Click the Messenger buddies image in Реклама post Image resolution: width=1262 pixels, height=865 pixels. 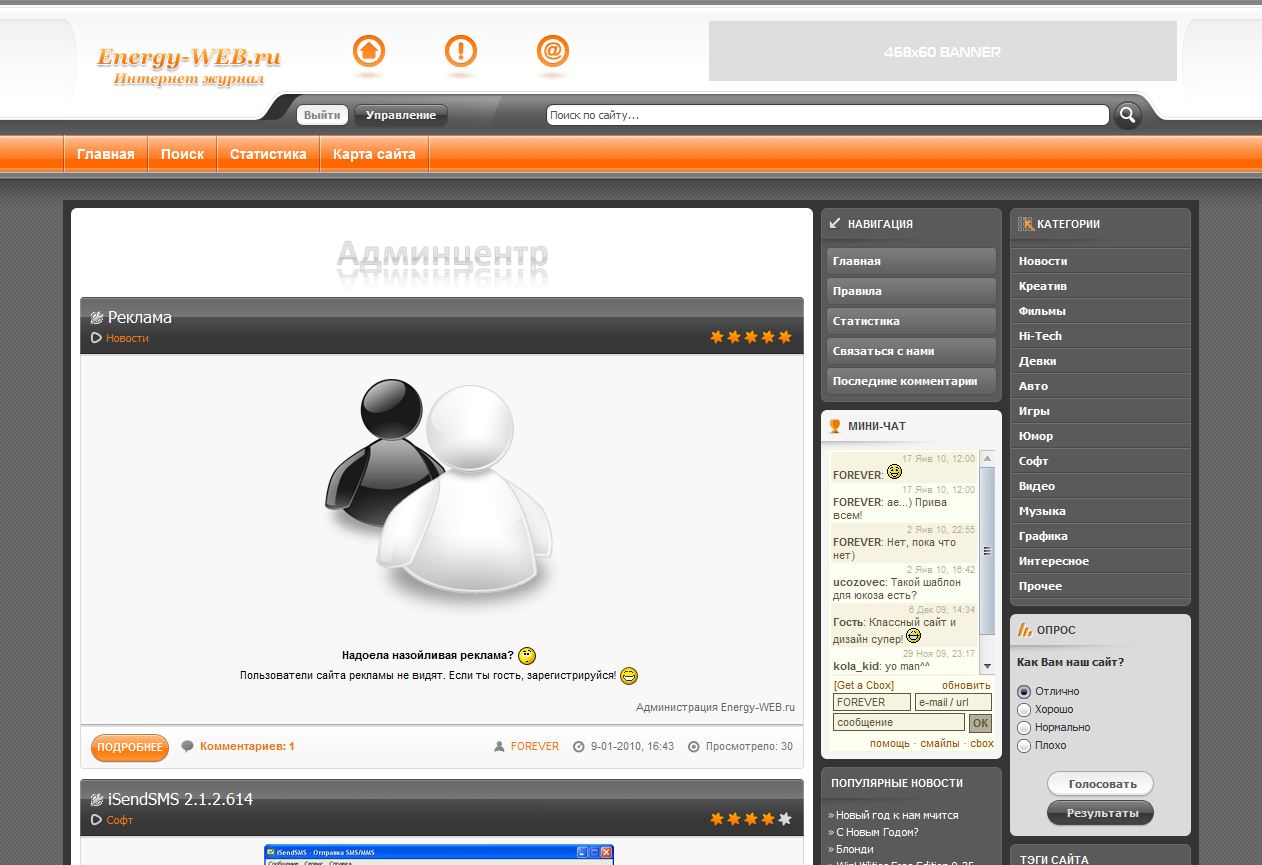click(438, 494)
